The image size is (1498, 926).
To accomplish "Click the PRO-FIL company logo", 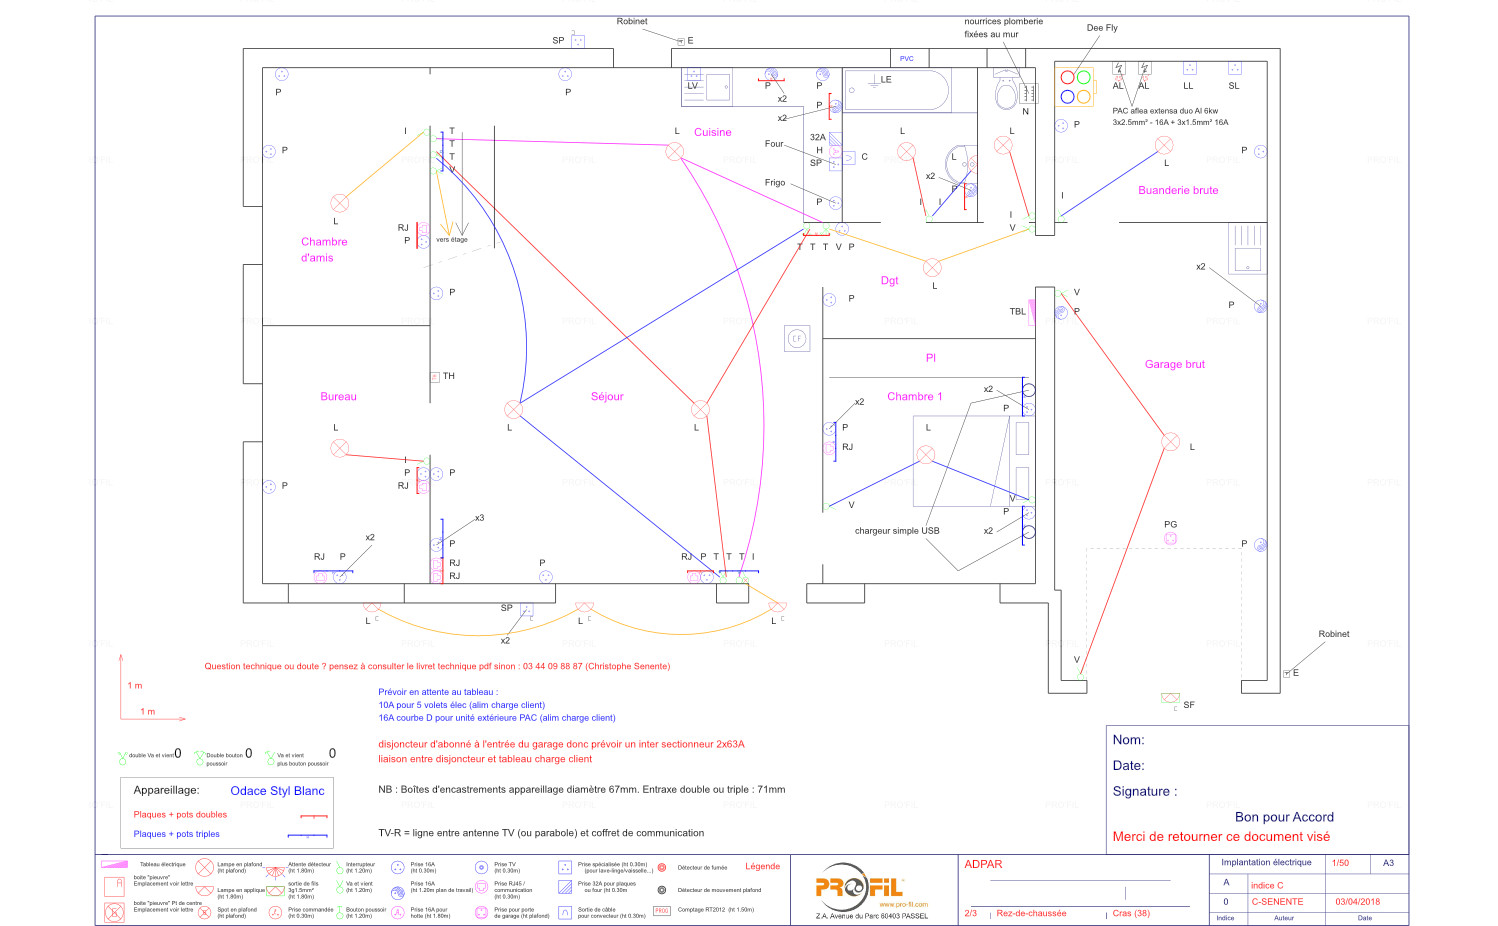I will 860,886.
